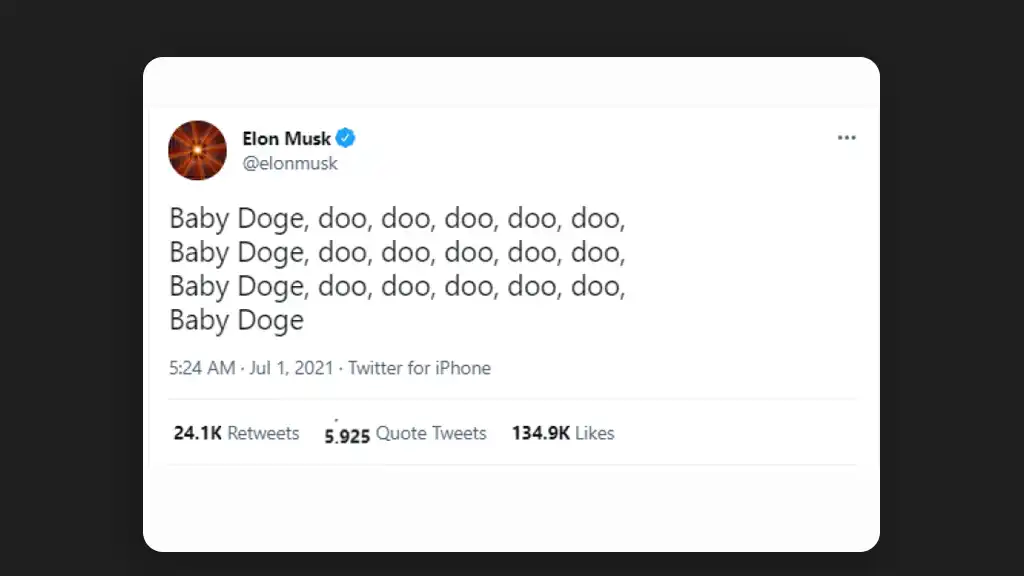This screenshot has height=576, width=1024.
Task: Click the 134.9K likes count number
Action: [x=541, y=433]
